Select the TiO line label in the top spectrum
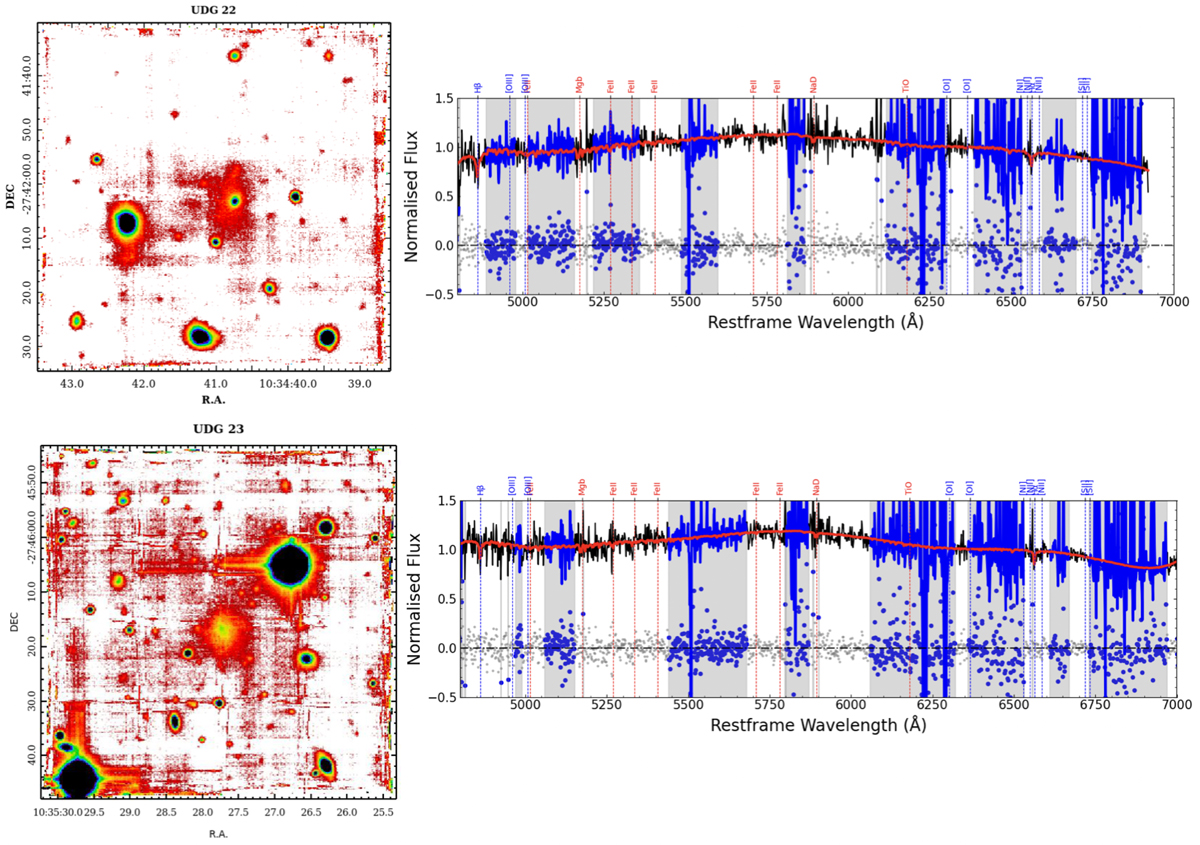This screenshot has width=1200, height=845. (907, 87)
